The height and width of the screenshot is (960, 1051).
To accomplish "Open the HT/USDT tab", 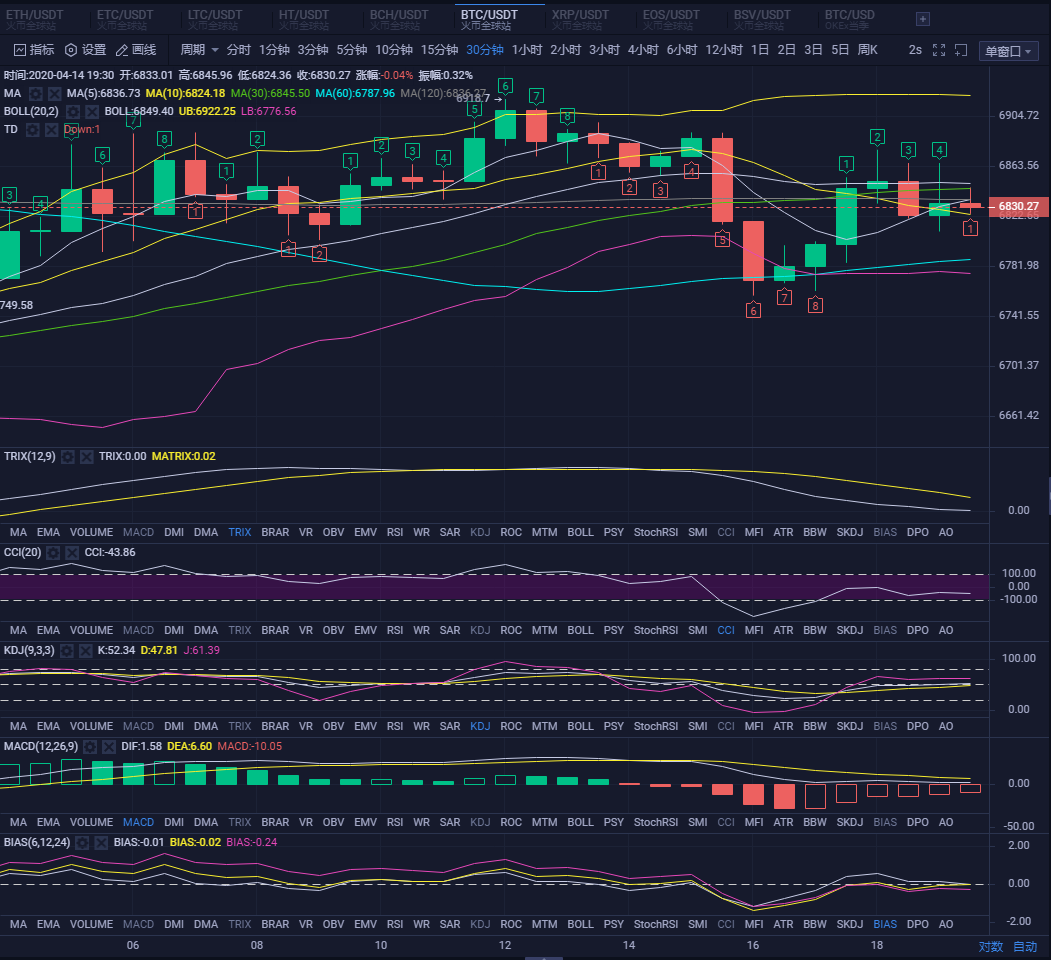I will (304, 19).
